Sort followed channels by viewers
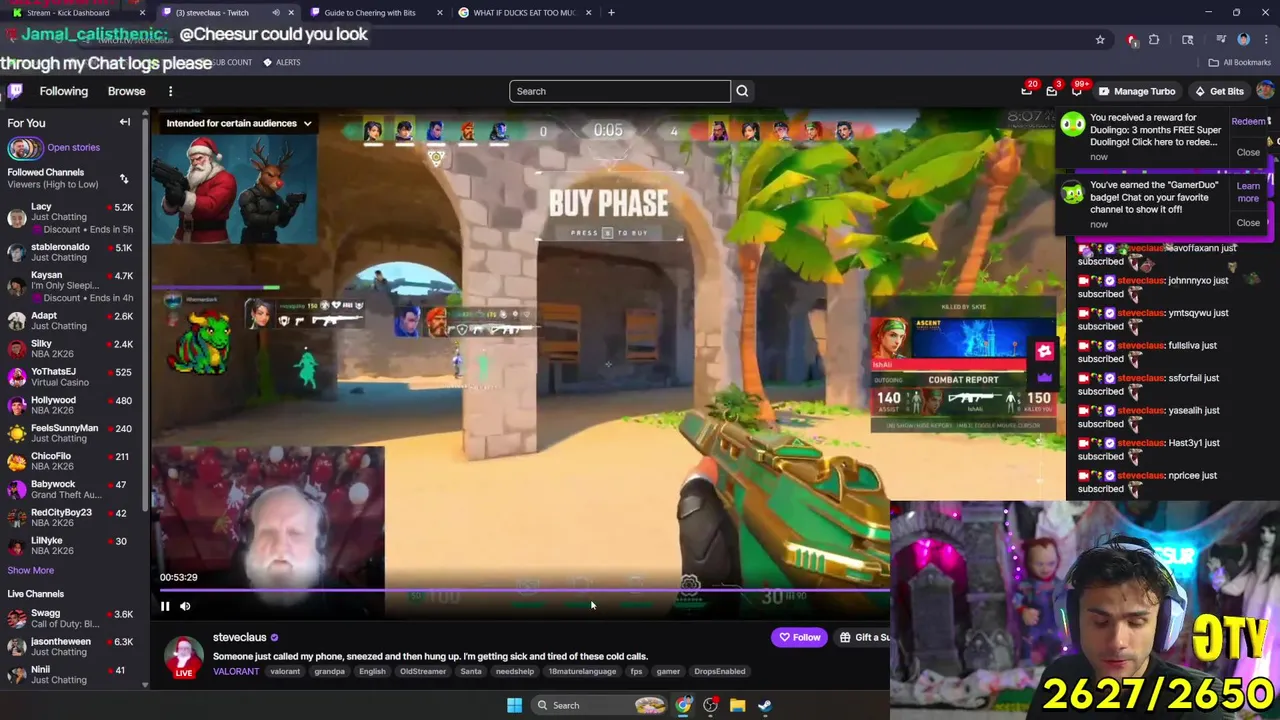Image resolution: width=1280 pixels, height=720 pixels. (x=124, y=179)
